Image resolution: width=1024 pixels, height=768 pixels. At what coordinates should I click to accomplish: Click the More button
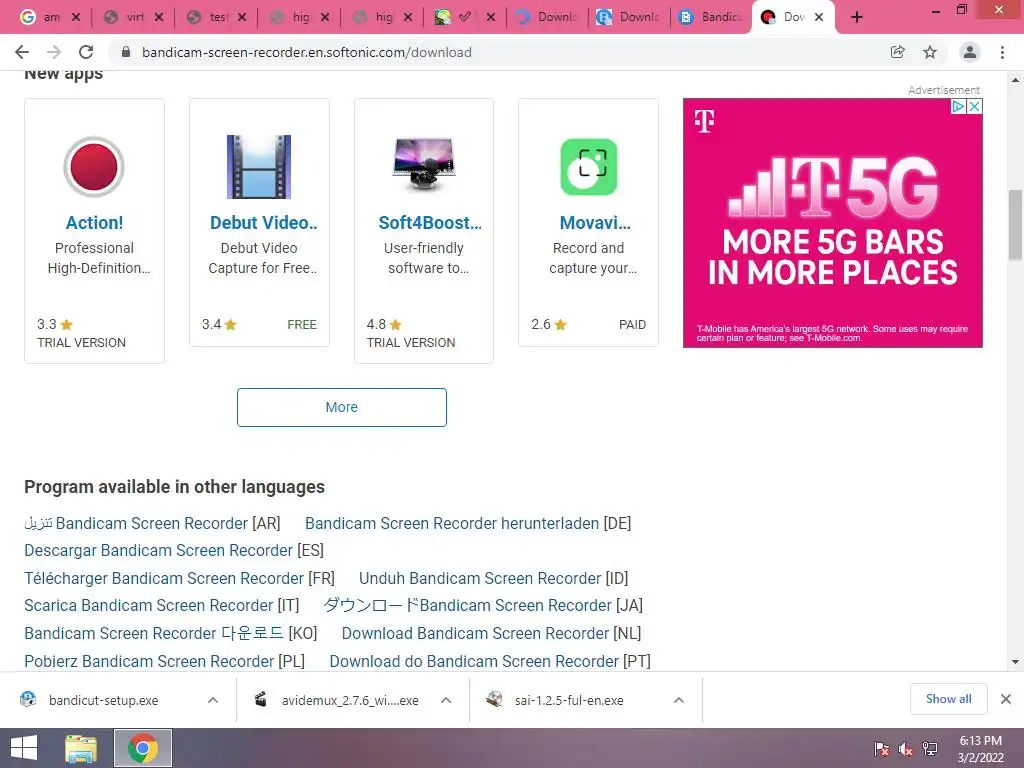coord(342,407)
